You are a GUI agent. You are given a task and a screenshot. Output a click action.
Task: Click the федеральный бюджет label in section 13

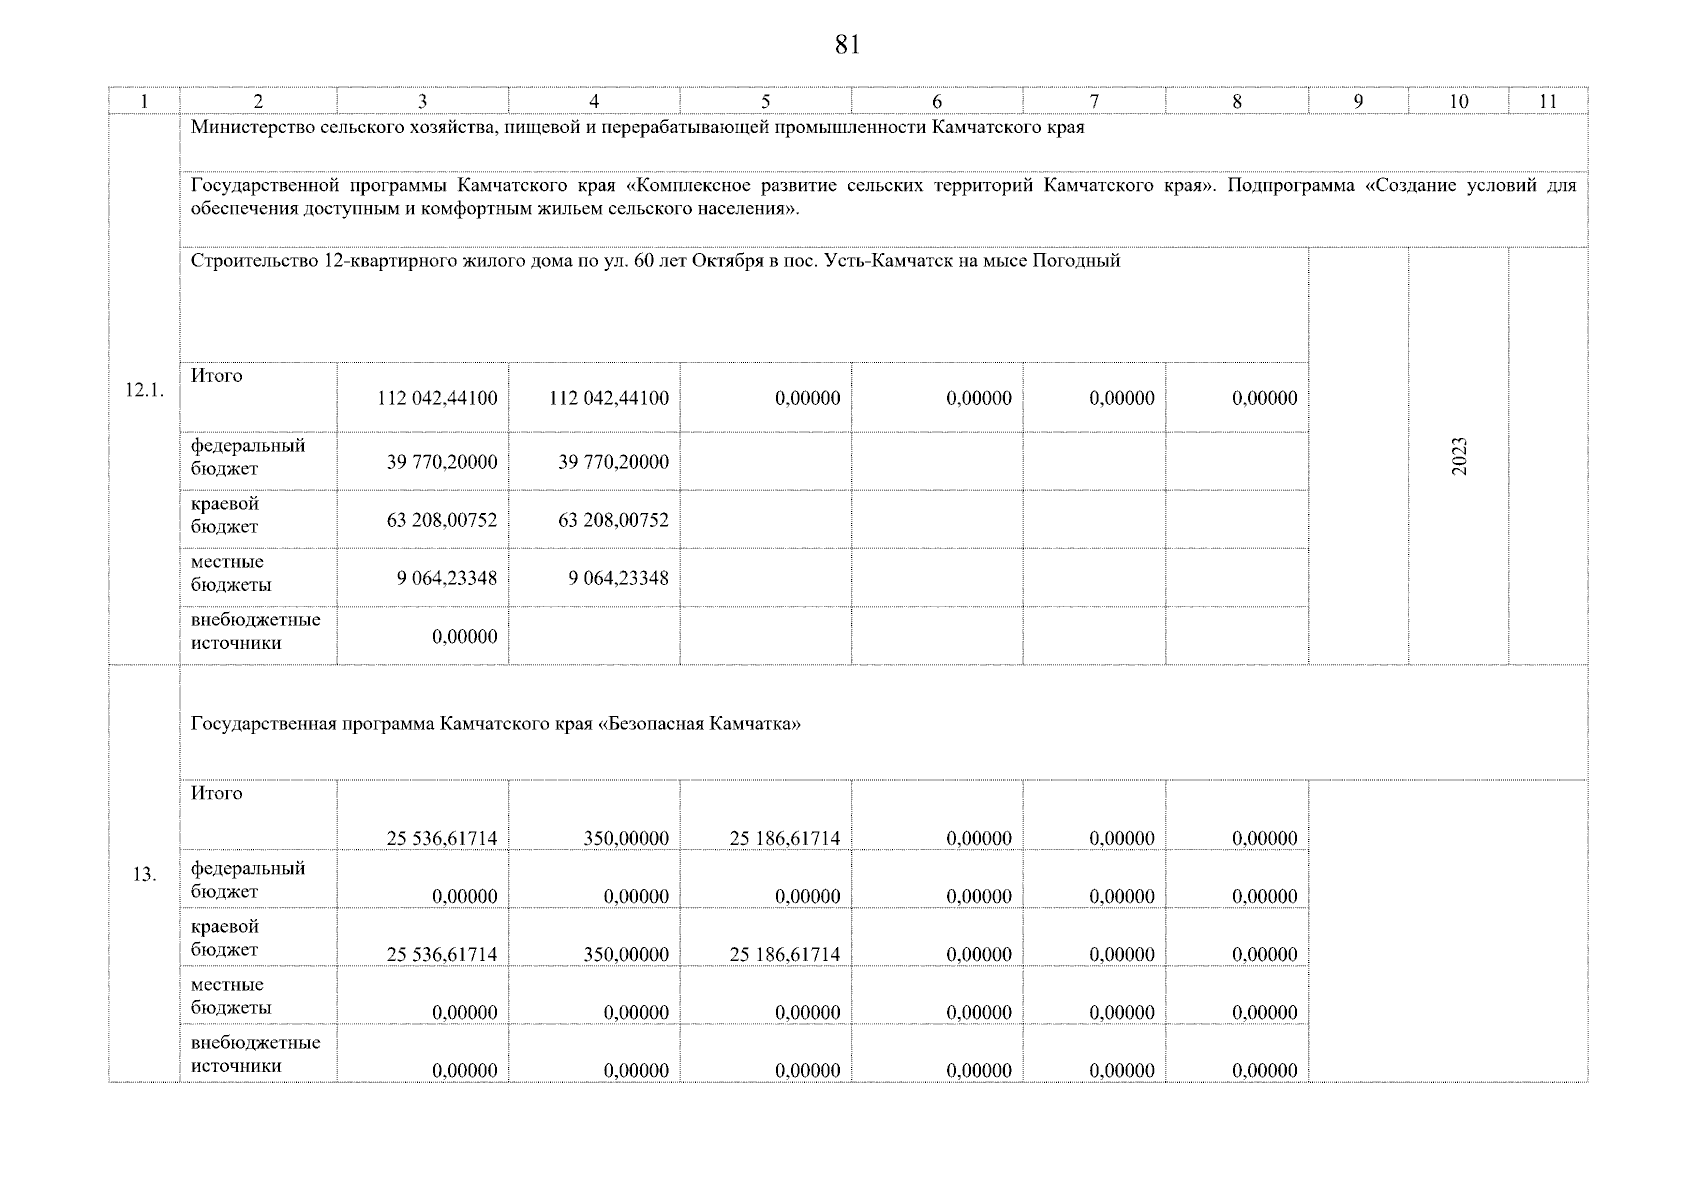pos(248,880)
